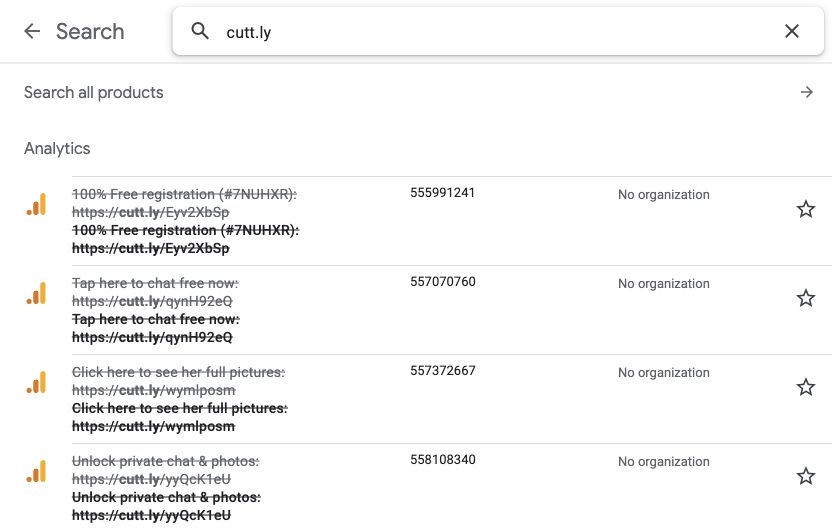
Task: Click Analytics icon for account 557070760
Action: [x=37, y=293]
